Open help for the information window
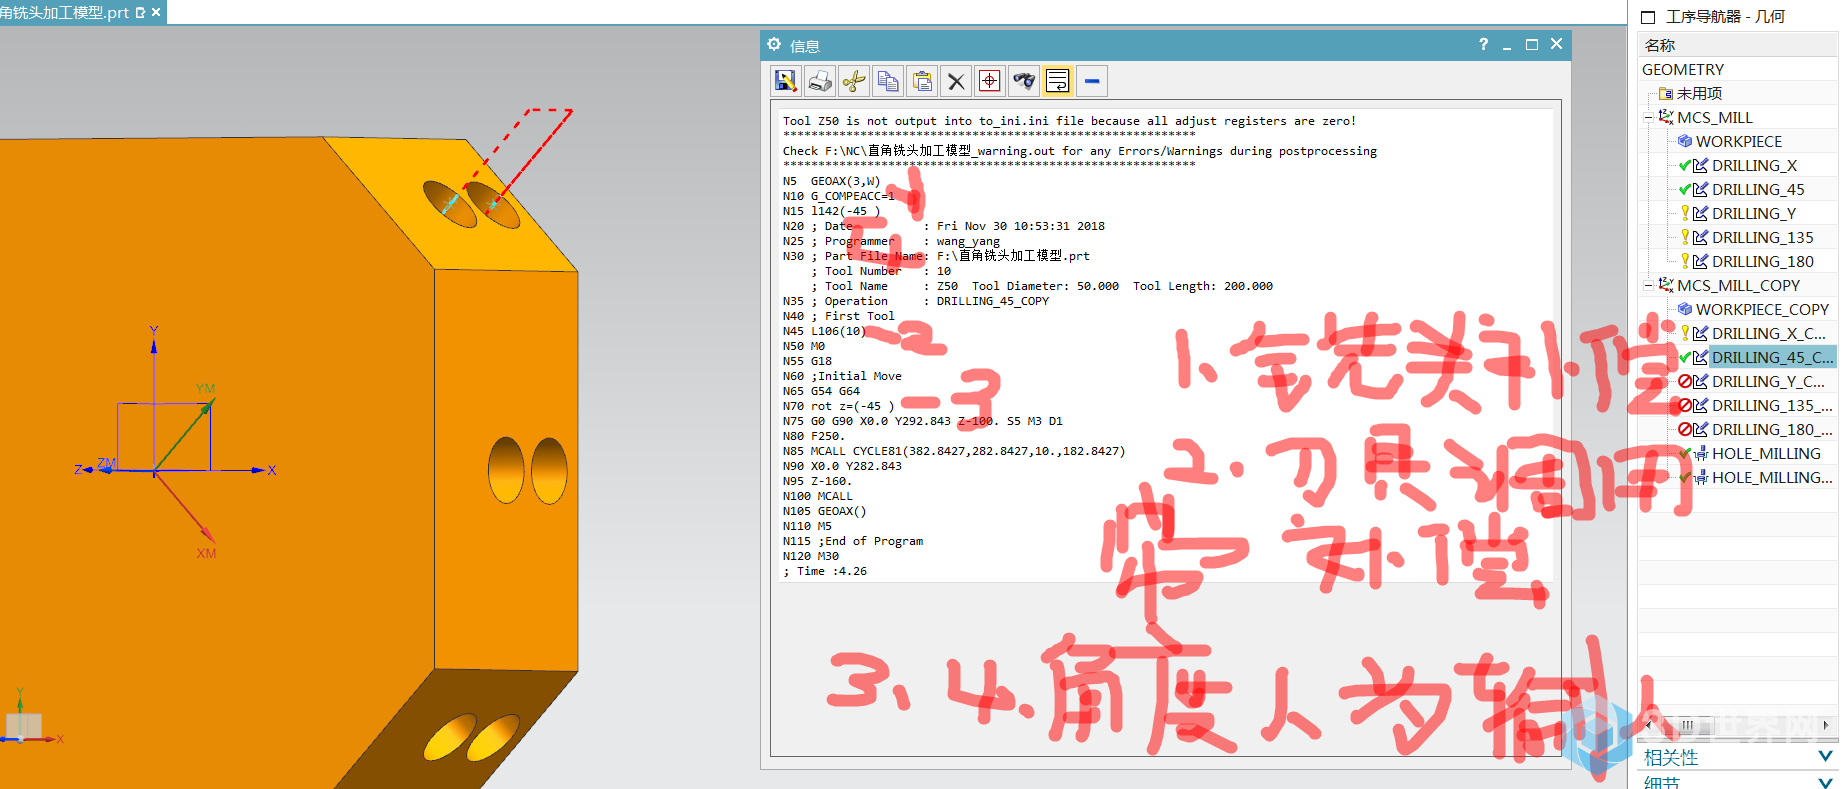 coord(1483,44)
